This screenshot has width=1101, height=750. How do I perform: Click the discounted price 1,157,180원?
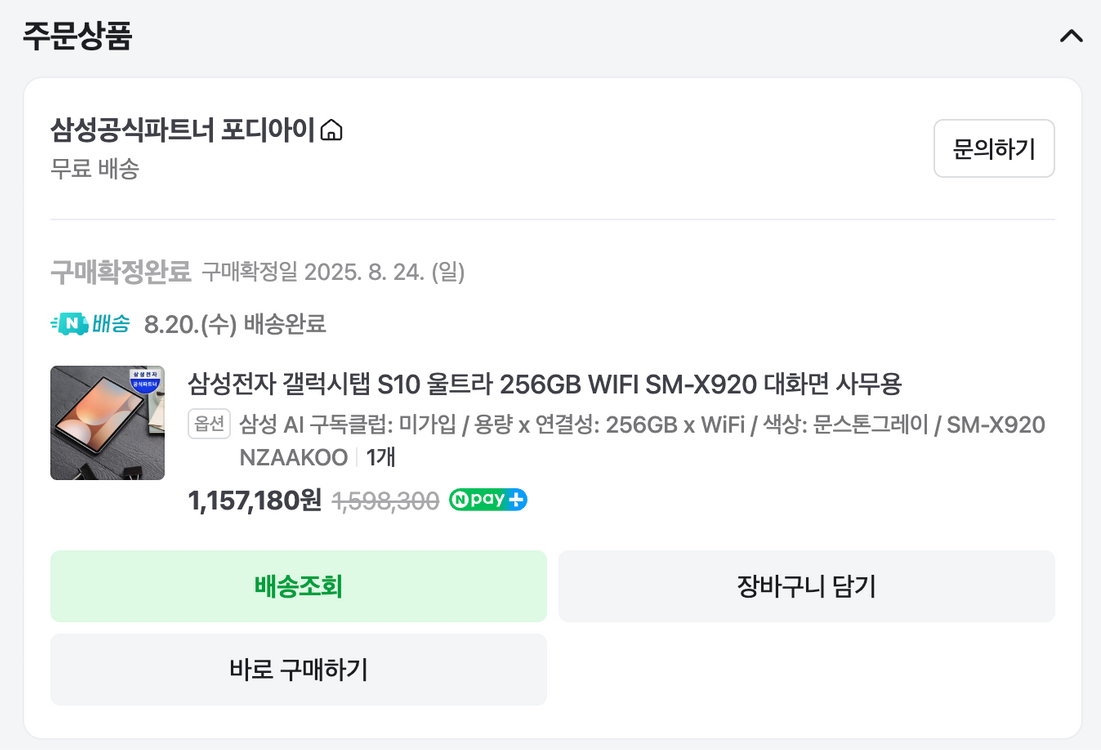(247, 499)
